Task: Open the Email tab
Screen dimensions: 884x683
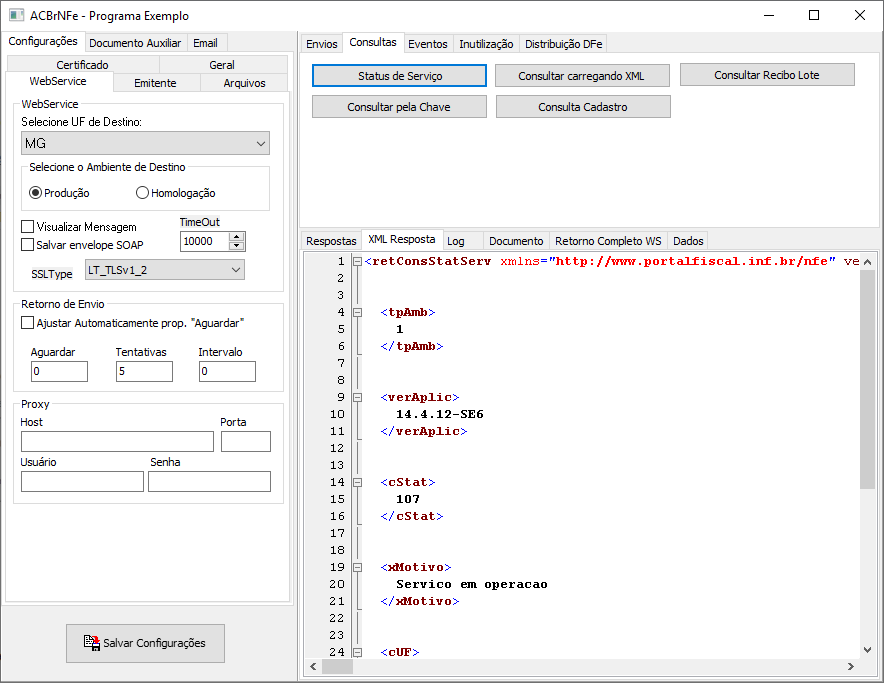Action: [x=206, y=43]
